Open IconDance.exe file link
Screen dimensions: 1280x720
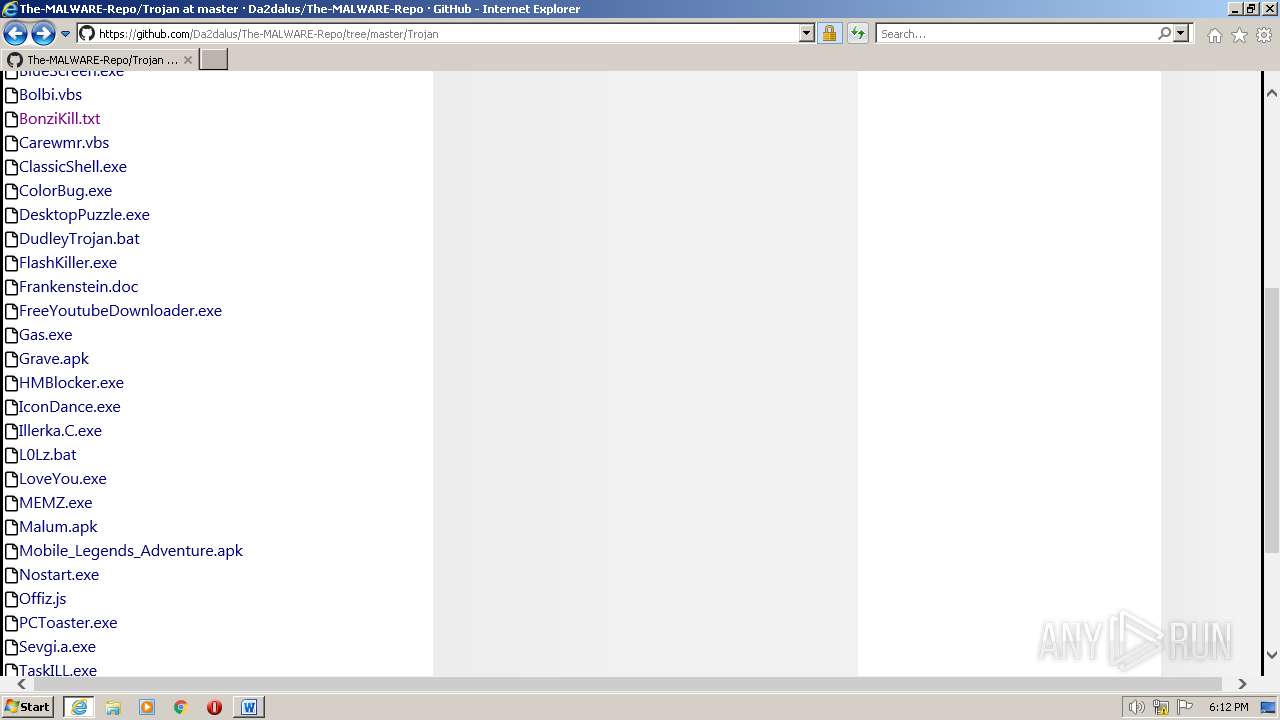coord(69,407)
